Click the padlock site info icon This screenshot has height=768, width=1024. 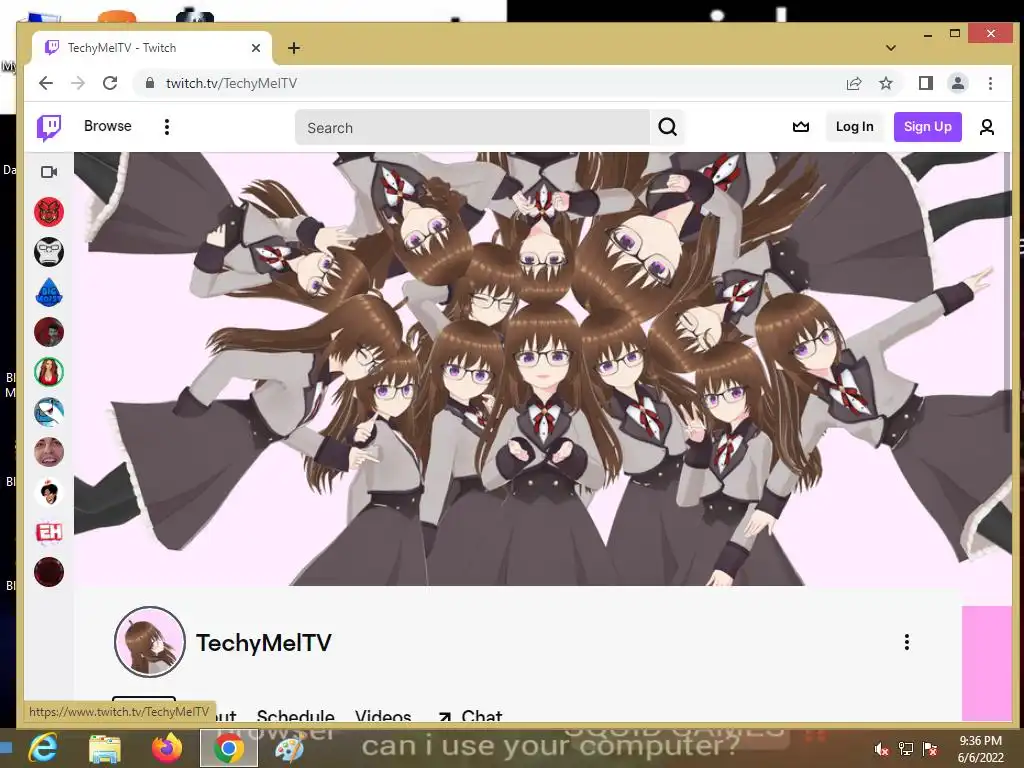pos(150,83)
